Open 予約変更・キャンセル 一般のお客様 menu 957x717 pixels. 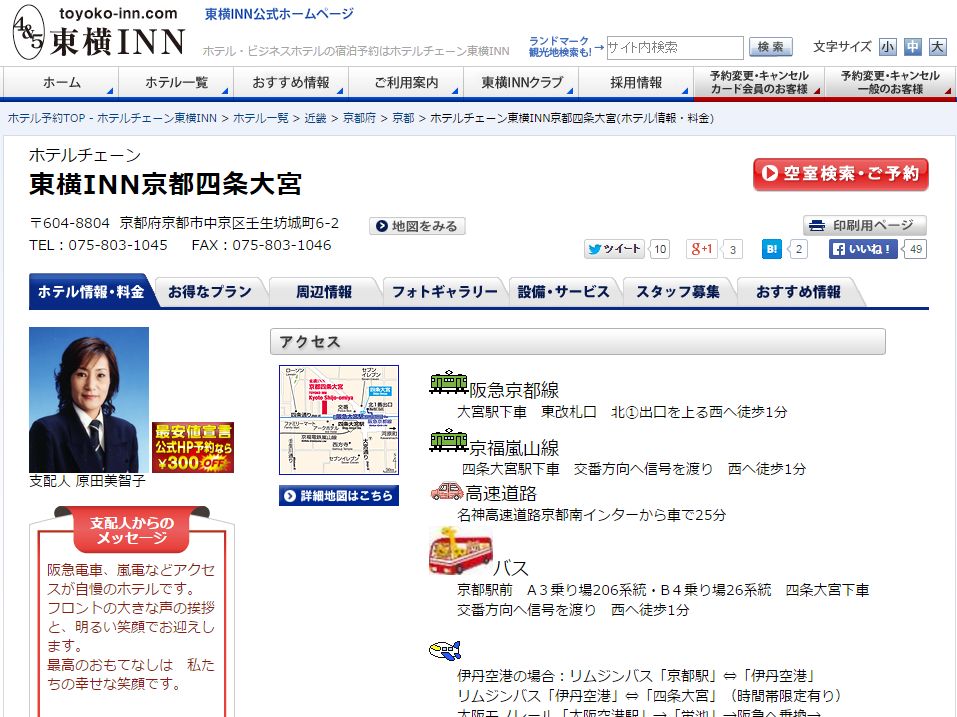890,82
